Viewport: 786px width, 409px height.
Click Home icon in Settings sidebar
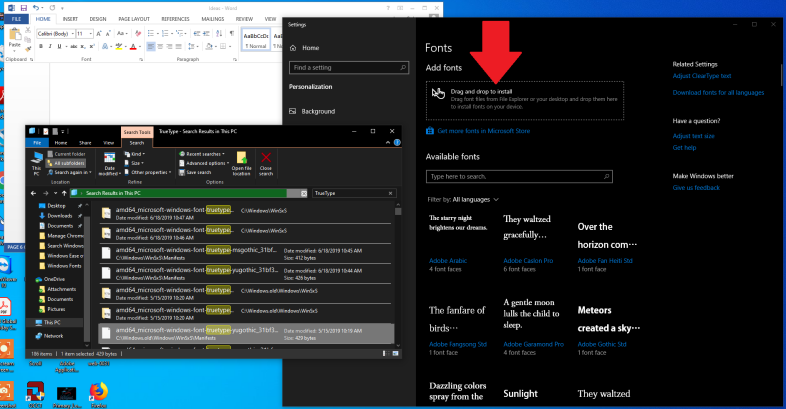tap(293, 48)
